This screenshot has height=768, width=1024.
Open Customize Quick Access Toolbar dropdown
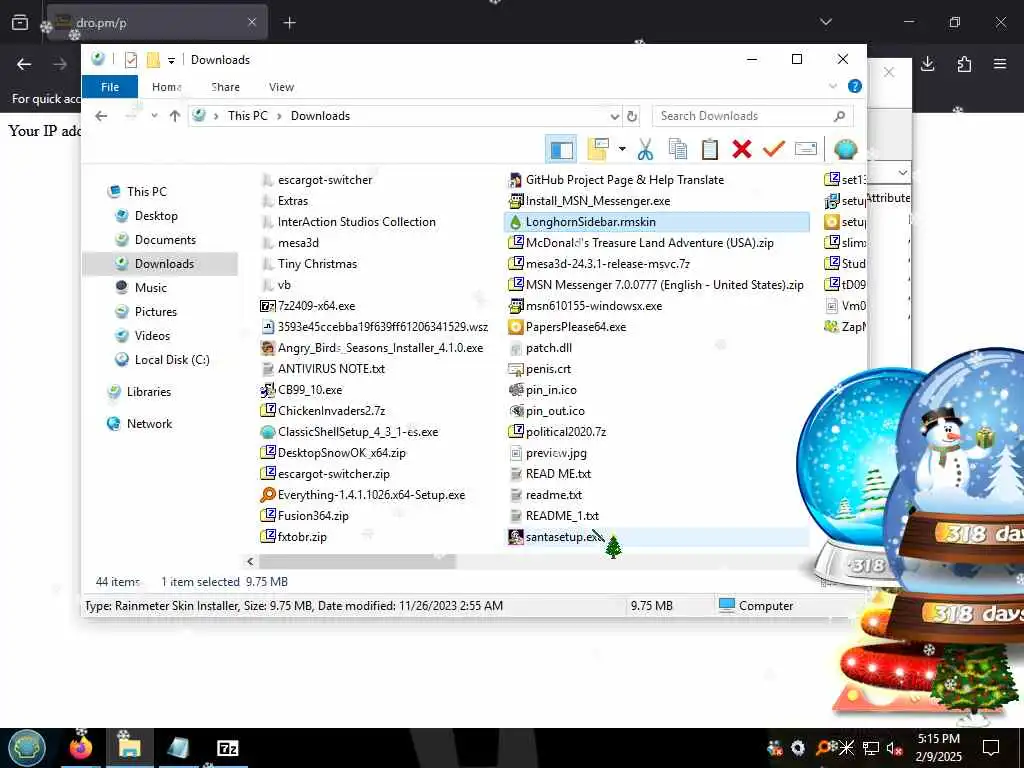171,61
